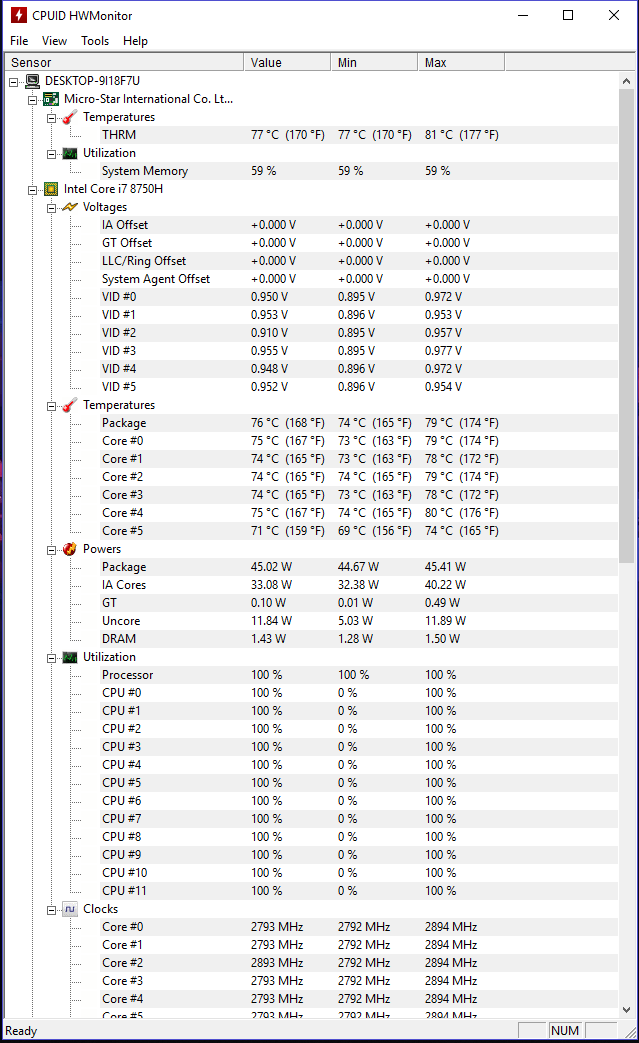Viewport: 639px width, 1043px height.
Task: Collapse the CPU Temperatures node above Package
Action: point(51,406)
